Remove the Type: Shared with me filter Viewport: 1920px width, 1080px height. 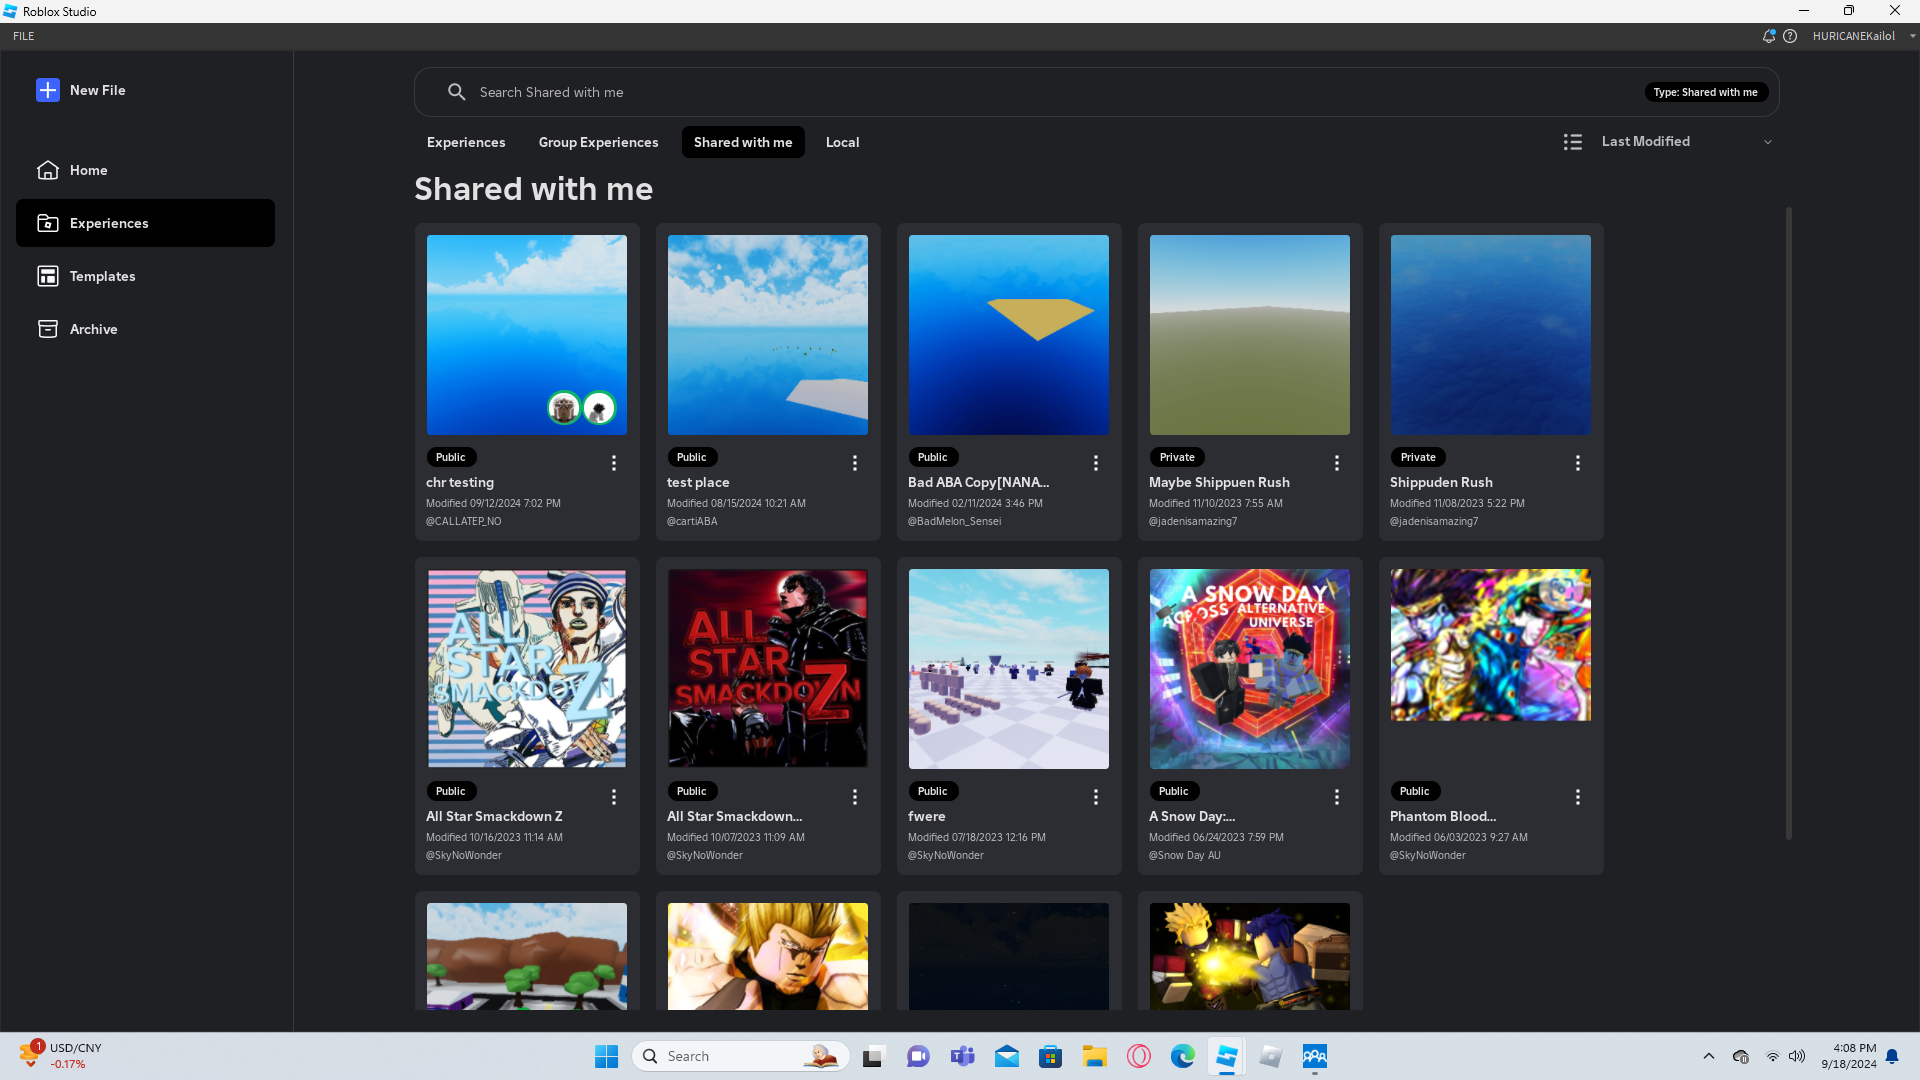[x=1705, y=92]
